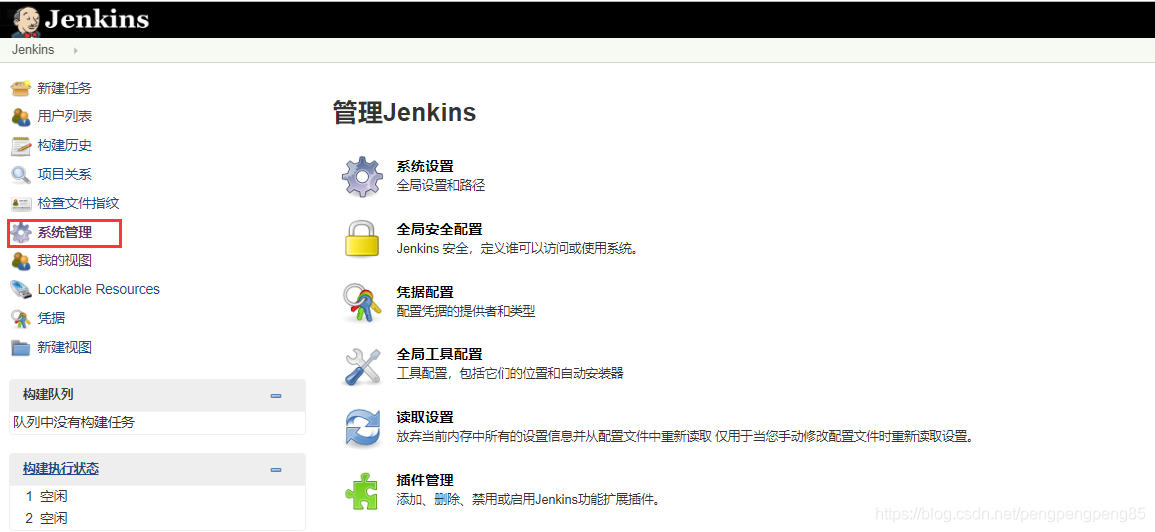Click executor row 2 空闲

46,519
